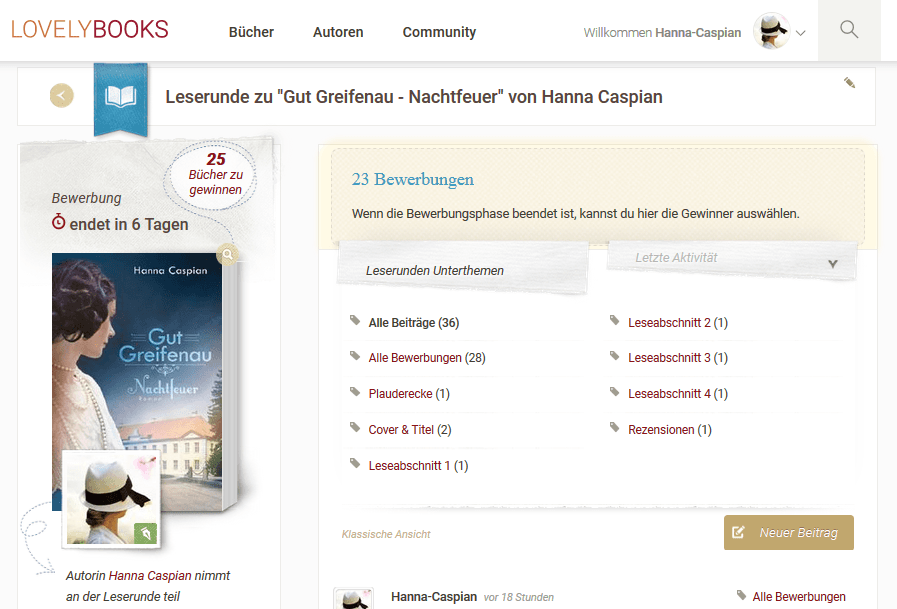Open the search magnifier icon
The image size is (897, 609).
[849, 29]
